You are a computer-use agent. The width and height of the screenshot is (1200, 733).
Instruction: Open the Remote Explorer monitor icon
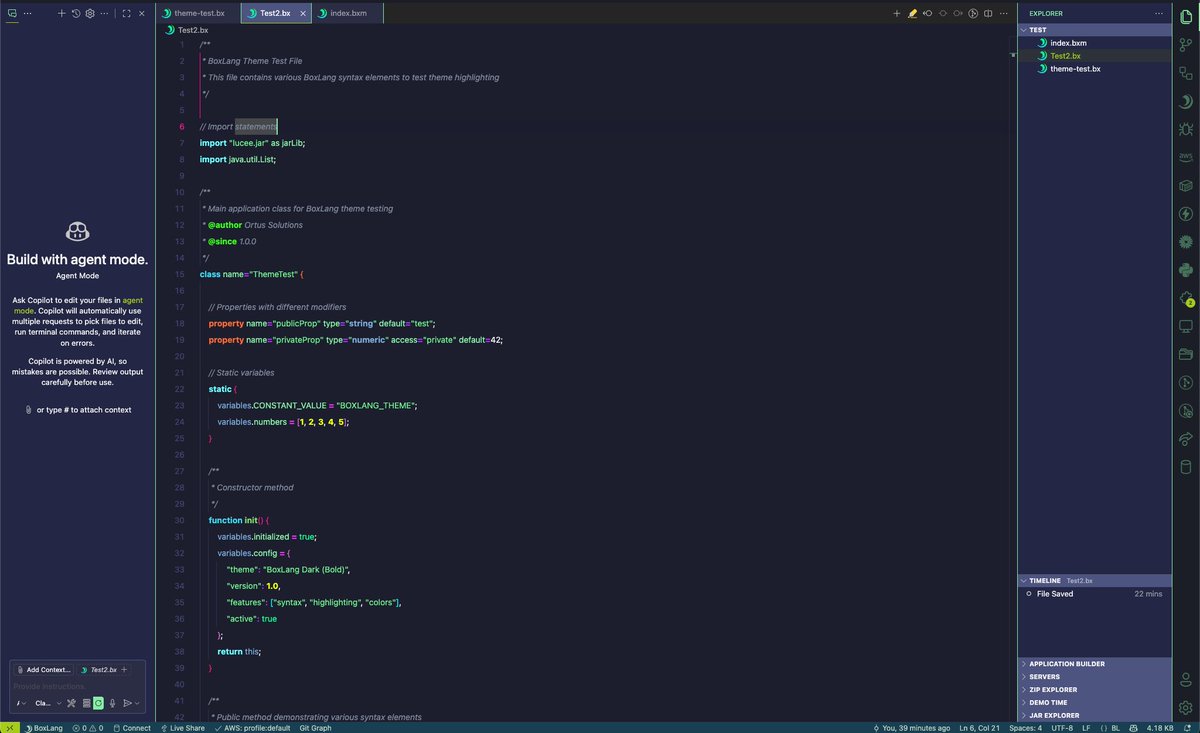(x=1186, y=326)
